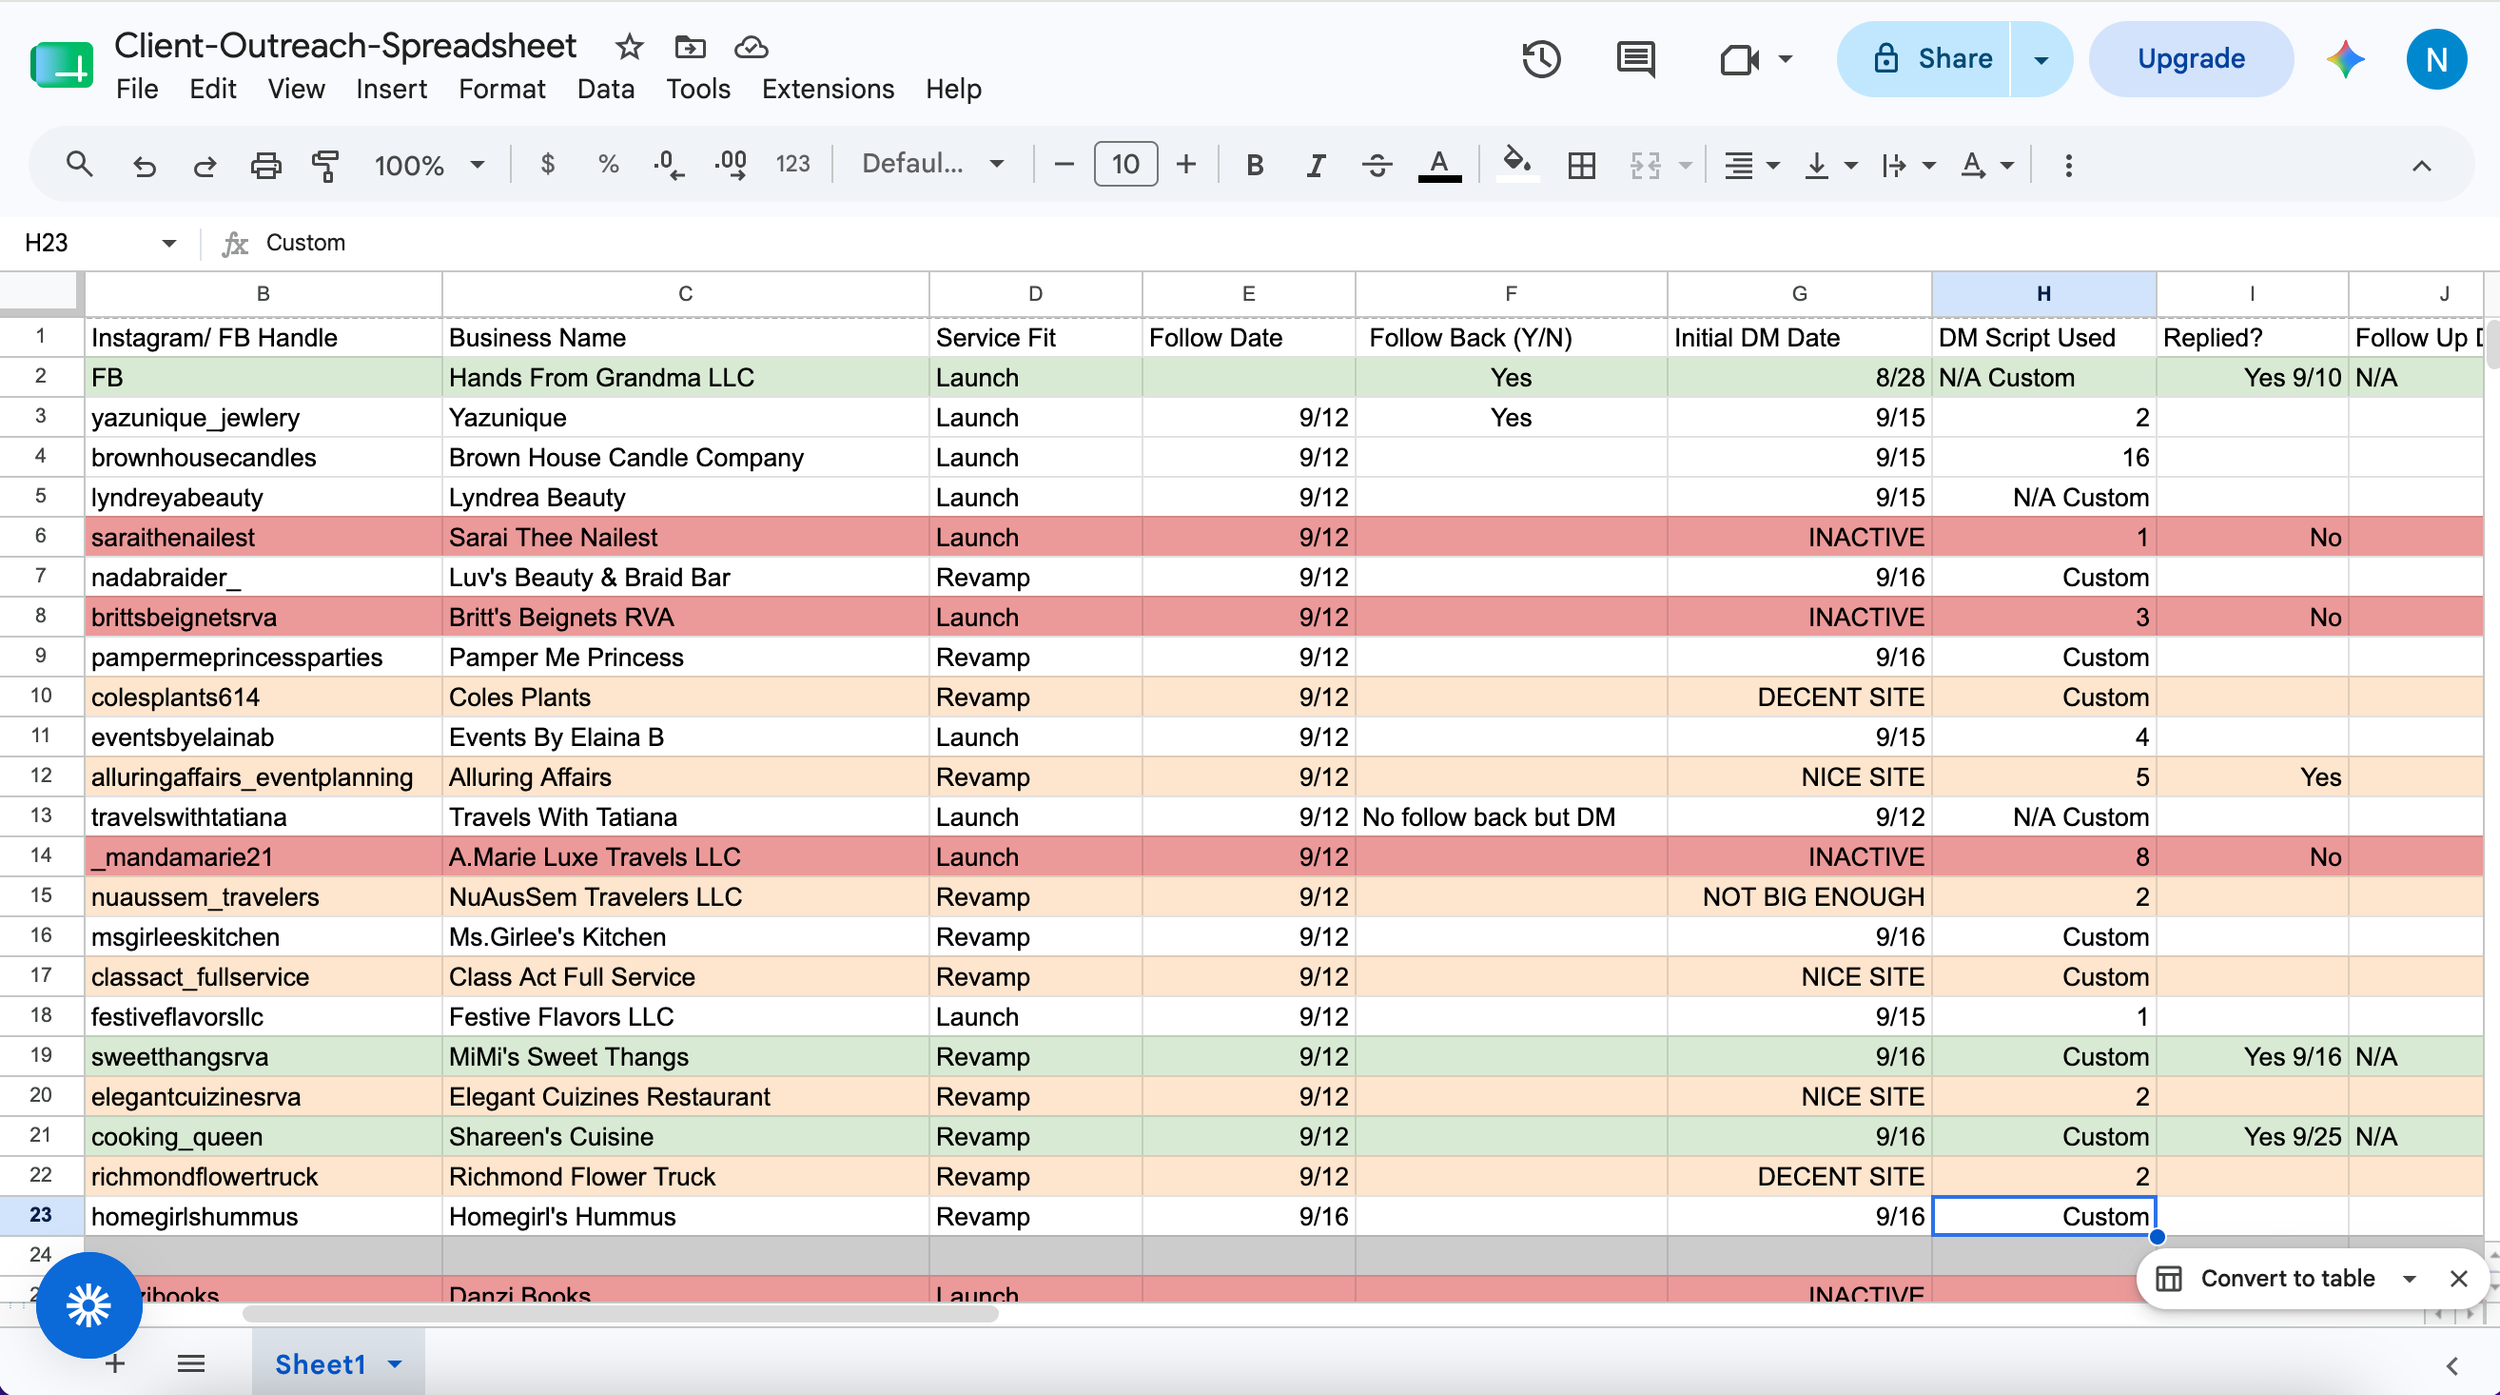The image size is (2500, 1395).
Task: Toggle italic formatting
Action: pyautogui.click(x=1316, y=165)
